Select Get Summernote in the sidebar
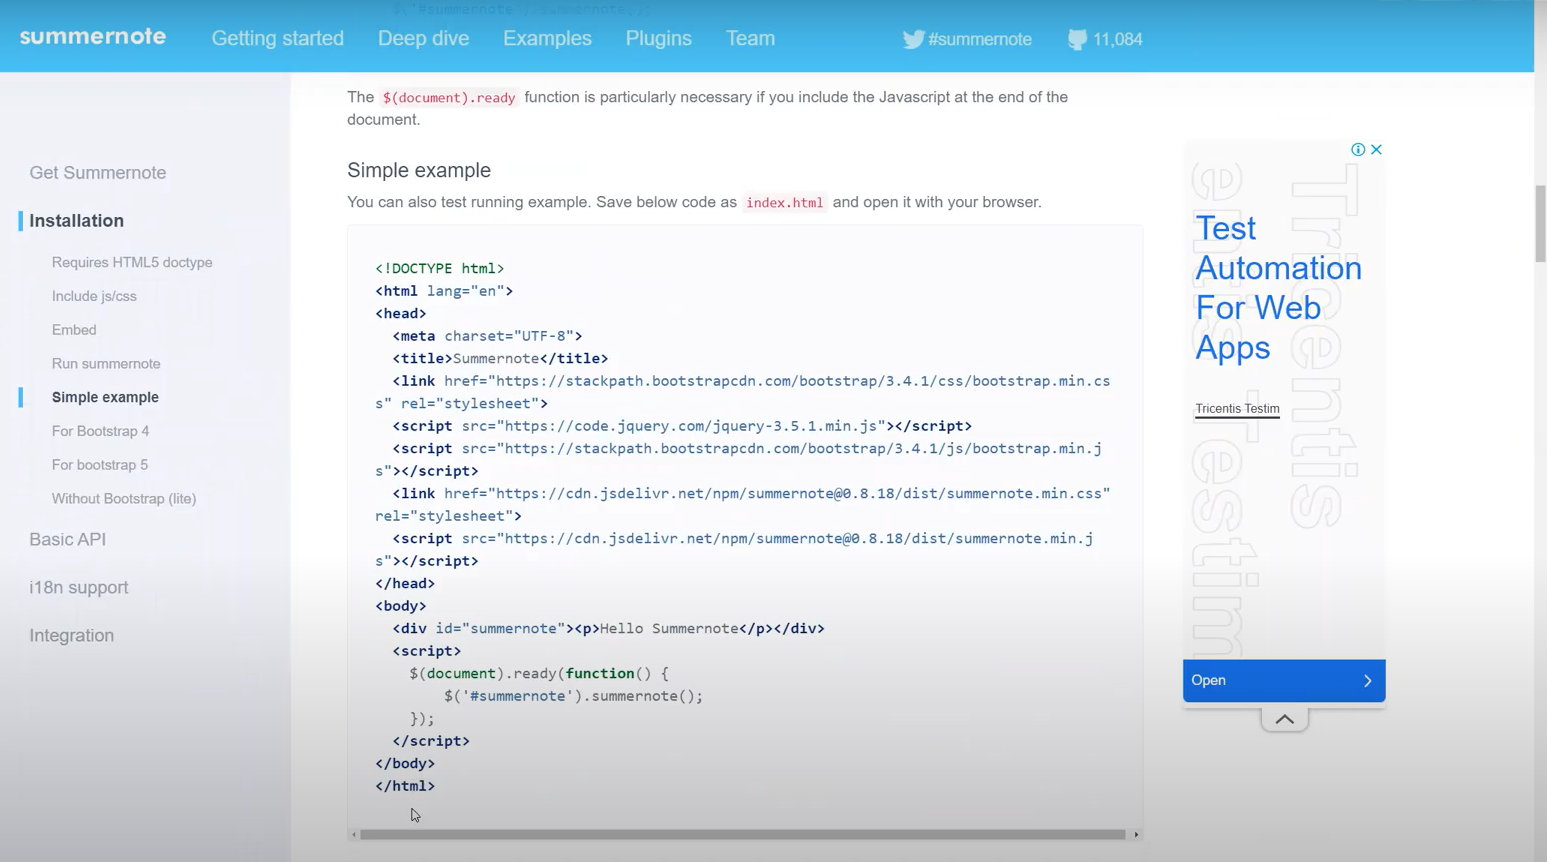Screen dimensions: 1547x862 [98, 172]
